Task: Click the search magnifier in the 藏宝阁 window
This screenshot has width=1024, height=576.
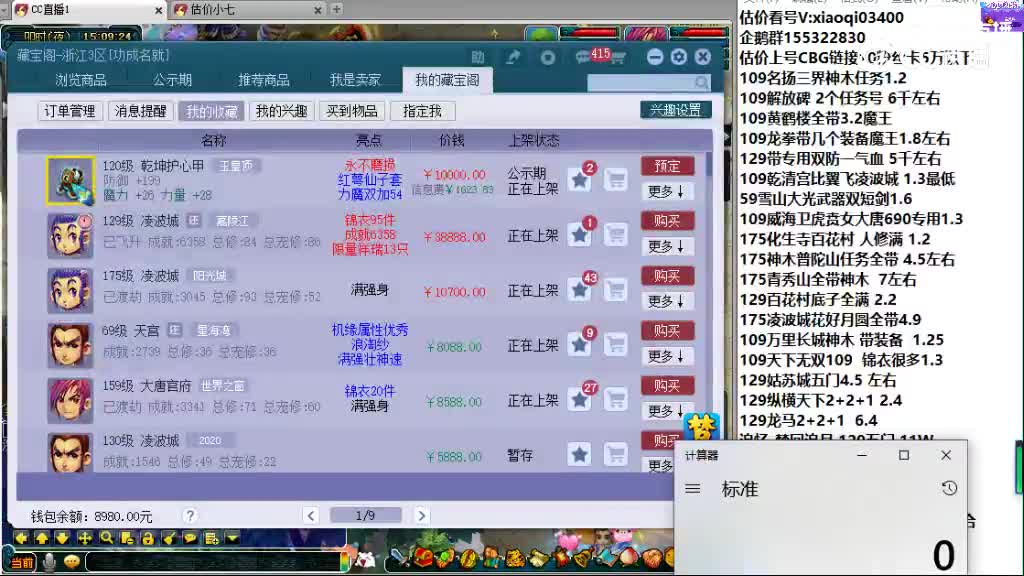Action: [x=703, y=82]
